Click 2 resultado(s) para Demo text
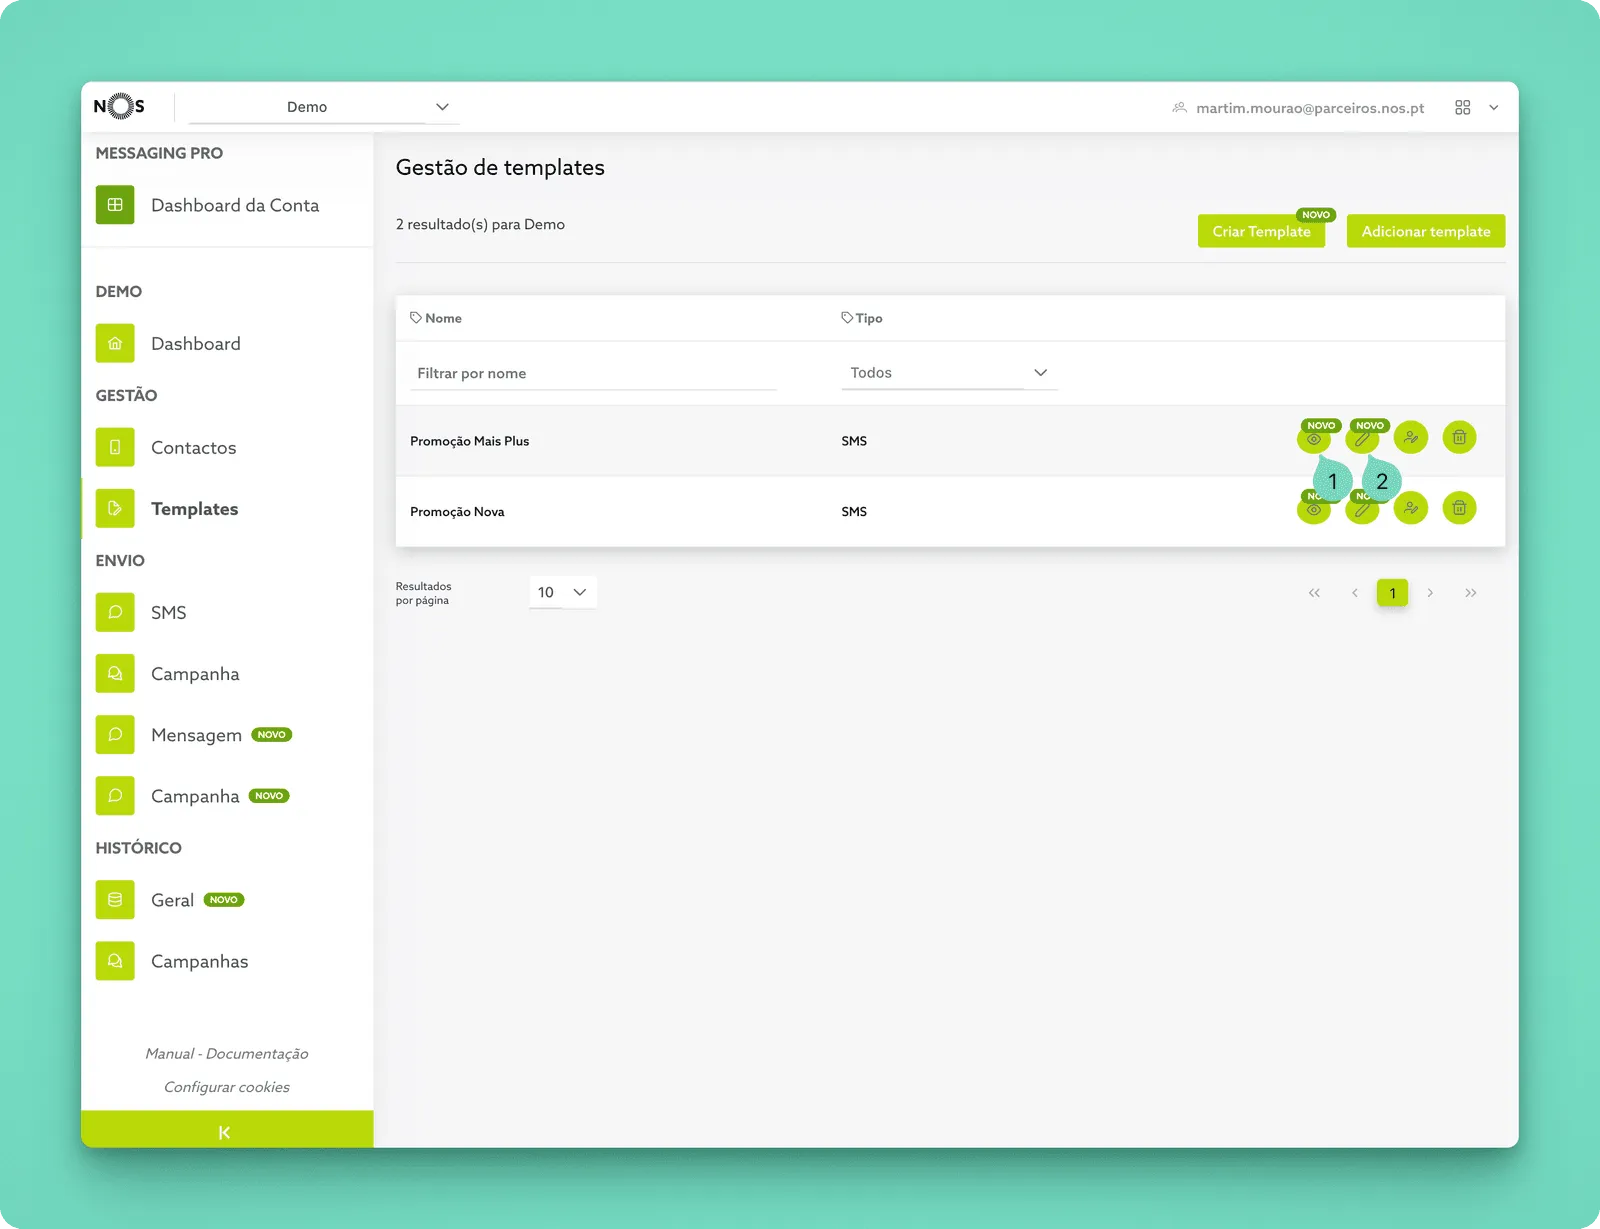Screen dimensions: 1600x1229 tap(480, 225)
